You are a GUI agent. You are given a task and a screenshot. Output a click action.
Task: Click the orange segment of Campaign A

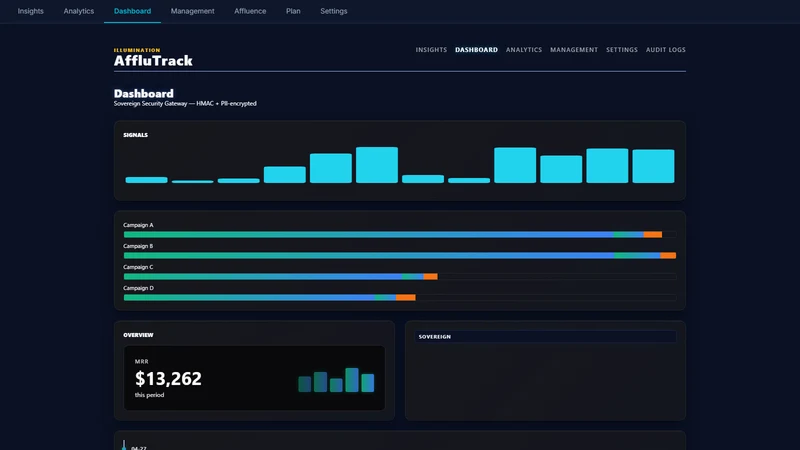653,235
